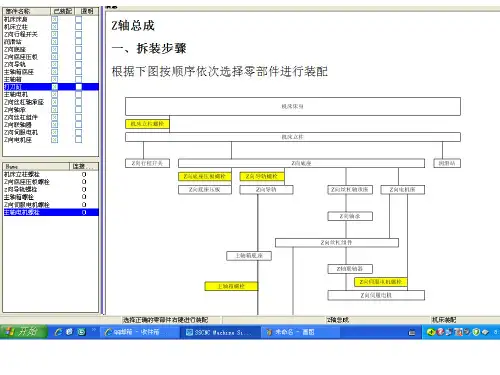Screen dimensions: 500x375
Task: Click the Z向电机座 box in the diagram
Action: coord(402,190)
